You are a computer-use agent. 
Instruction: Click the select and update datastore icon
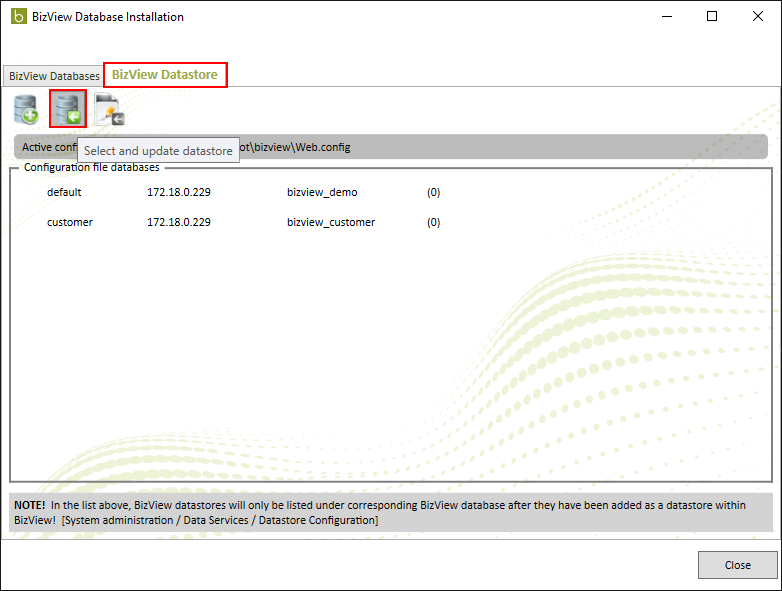(x=68, y=108)
